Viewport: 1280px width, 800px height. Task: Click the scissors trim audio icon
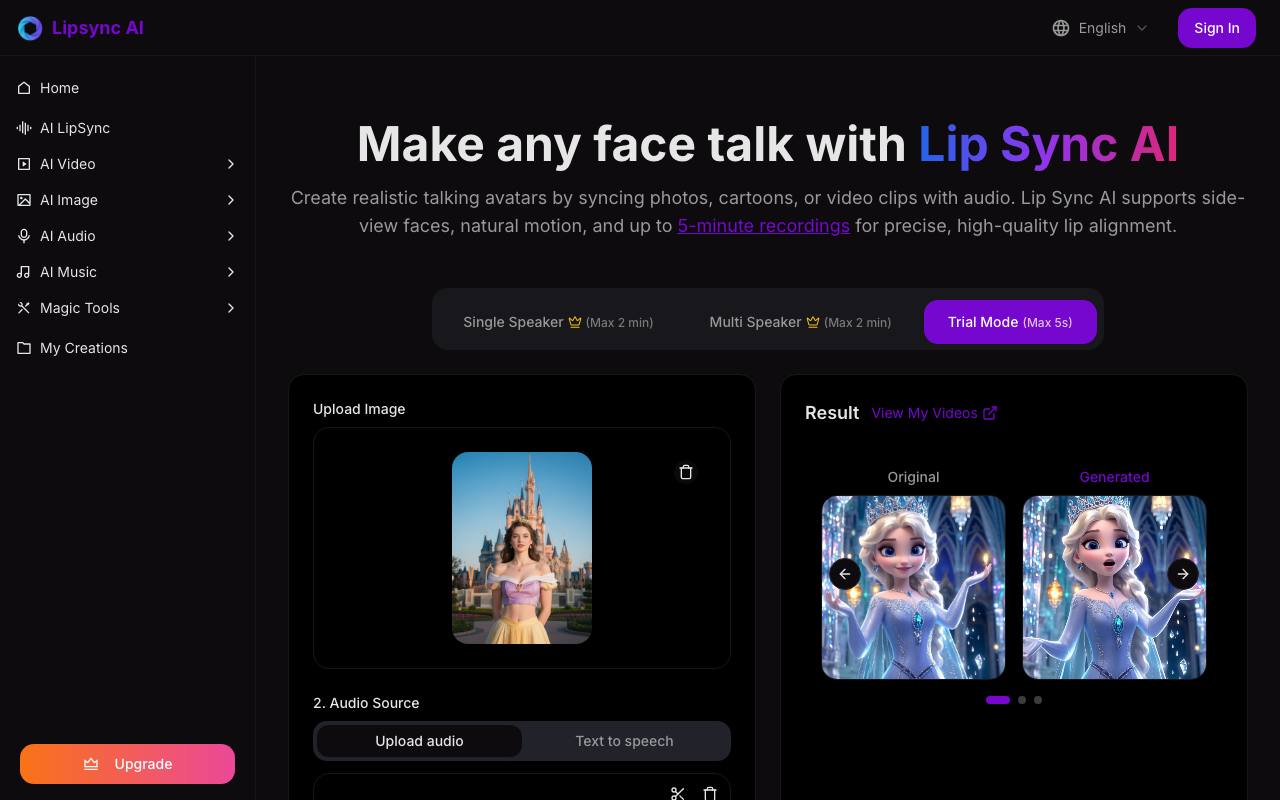pyautogui.click(x=678, y=793)
